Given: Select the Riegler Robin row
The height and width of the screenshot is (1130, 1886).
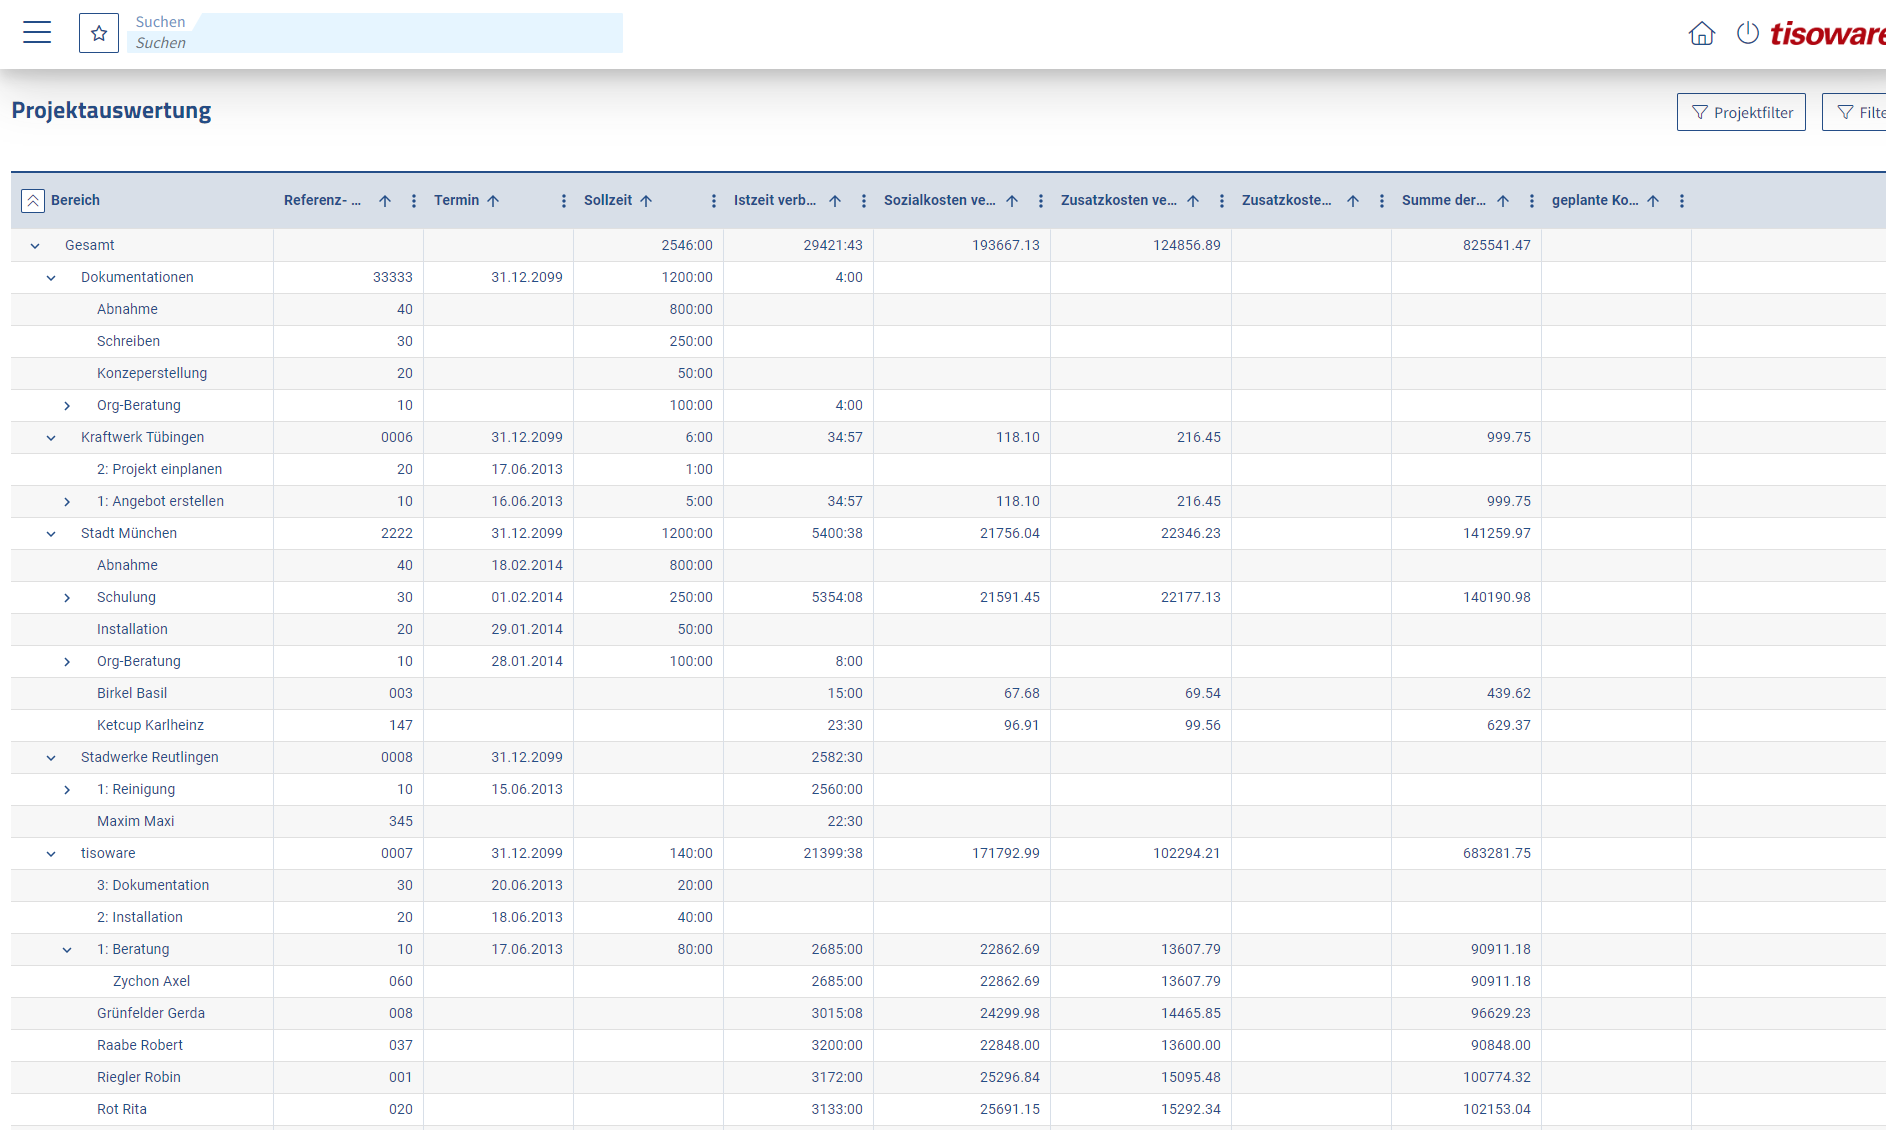Looking at the screenshot, I should [948, 1078].
